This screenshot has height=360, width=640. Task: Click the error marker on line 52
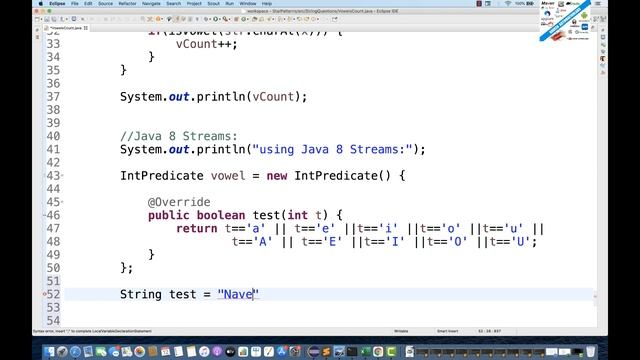44,294
